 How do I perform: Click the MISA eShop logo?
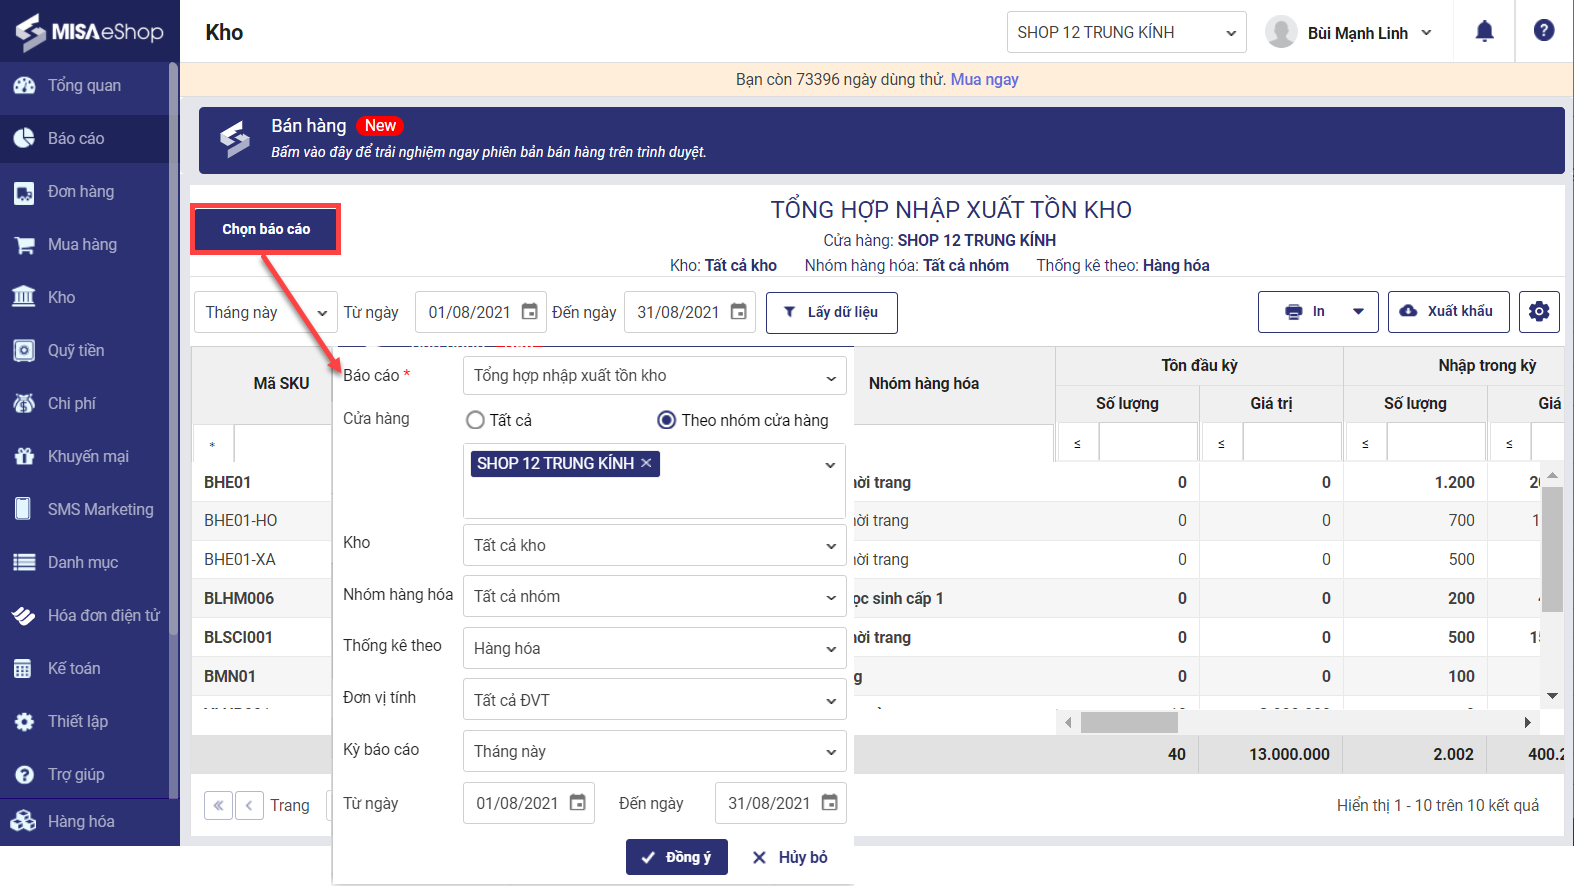pos(89,32)
